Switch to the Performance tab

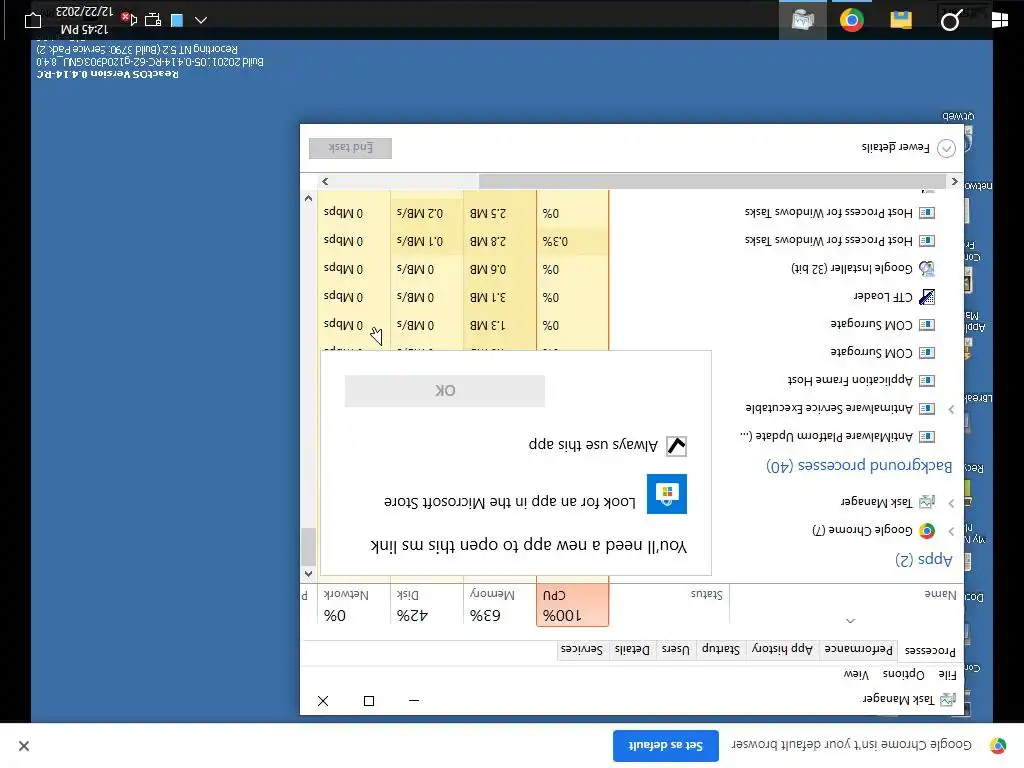[x=858, y=649]
